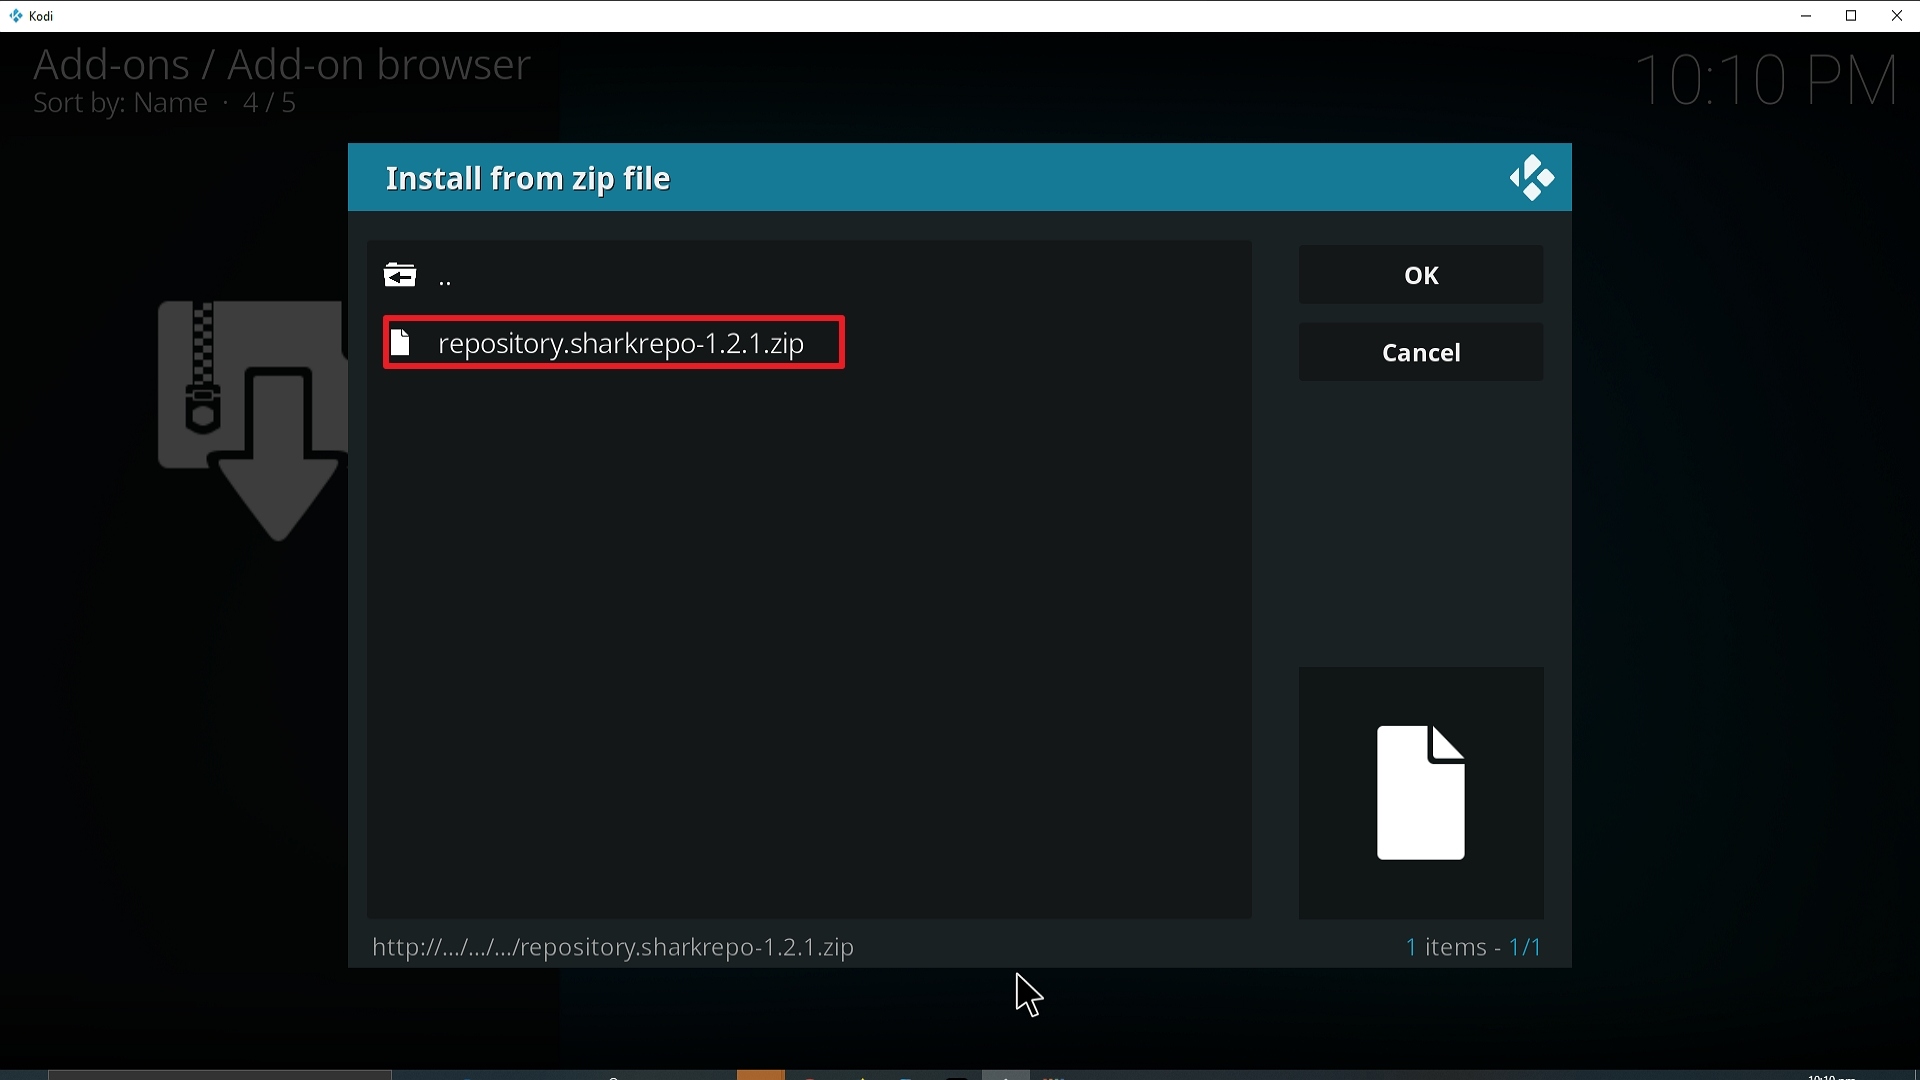This screenshot has width=1920, height=1080.
Task: Minimize the Kodi window
Action: (1807, 16)
